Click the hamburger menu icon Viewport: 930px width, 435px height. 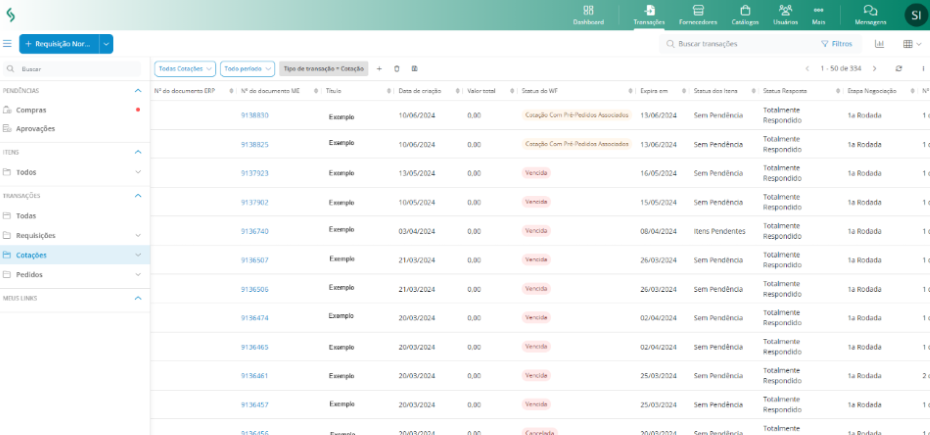click(x=7, y=44)
